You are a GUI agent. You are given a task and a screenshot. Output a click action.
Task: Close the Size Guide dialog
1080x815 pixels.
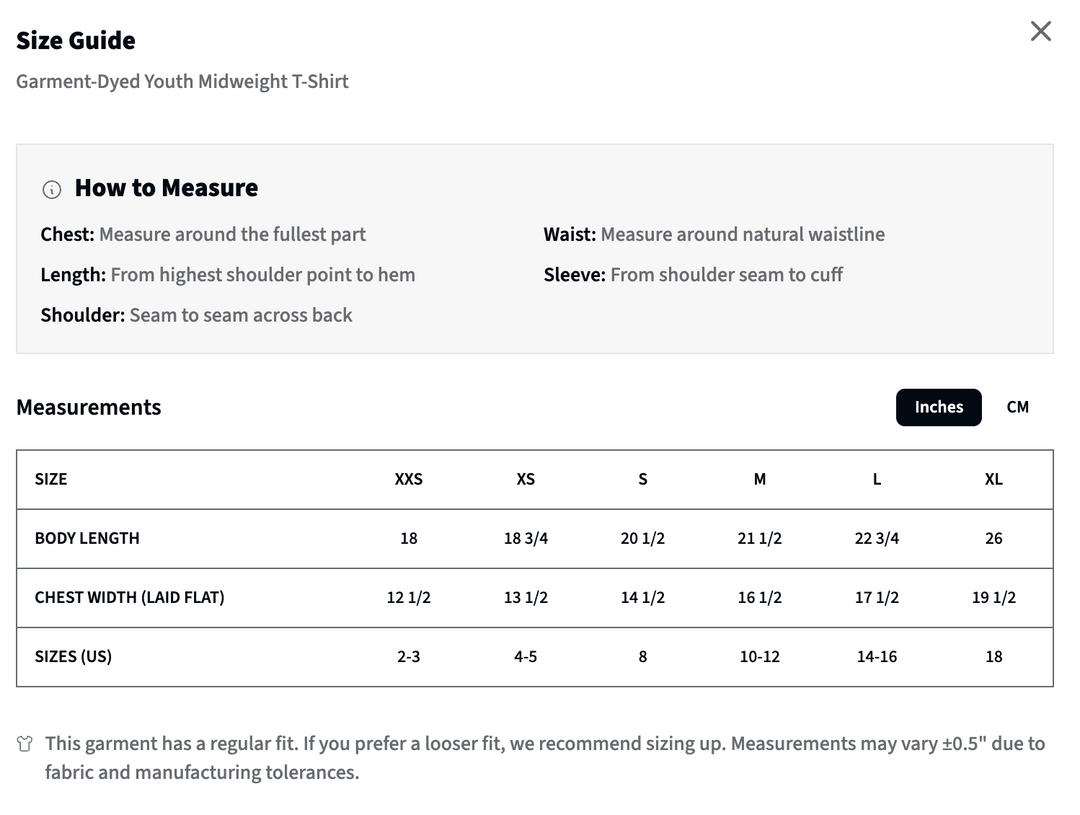pyautogui.click(x=1040, y=31)
